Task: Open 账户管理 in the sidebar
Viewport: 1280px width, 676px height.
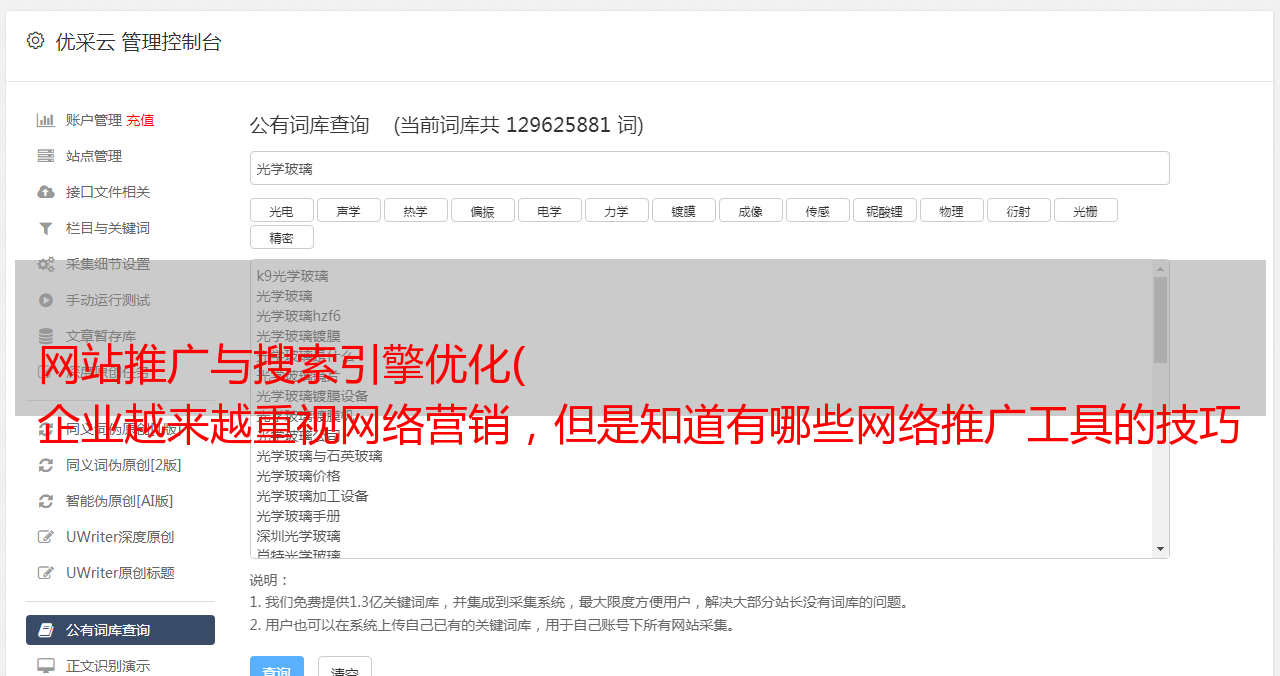Action: point(94,120)
